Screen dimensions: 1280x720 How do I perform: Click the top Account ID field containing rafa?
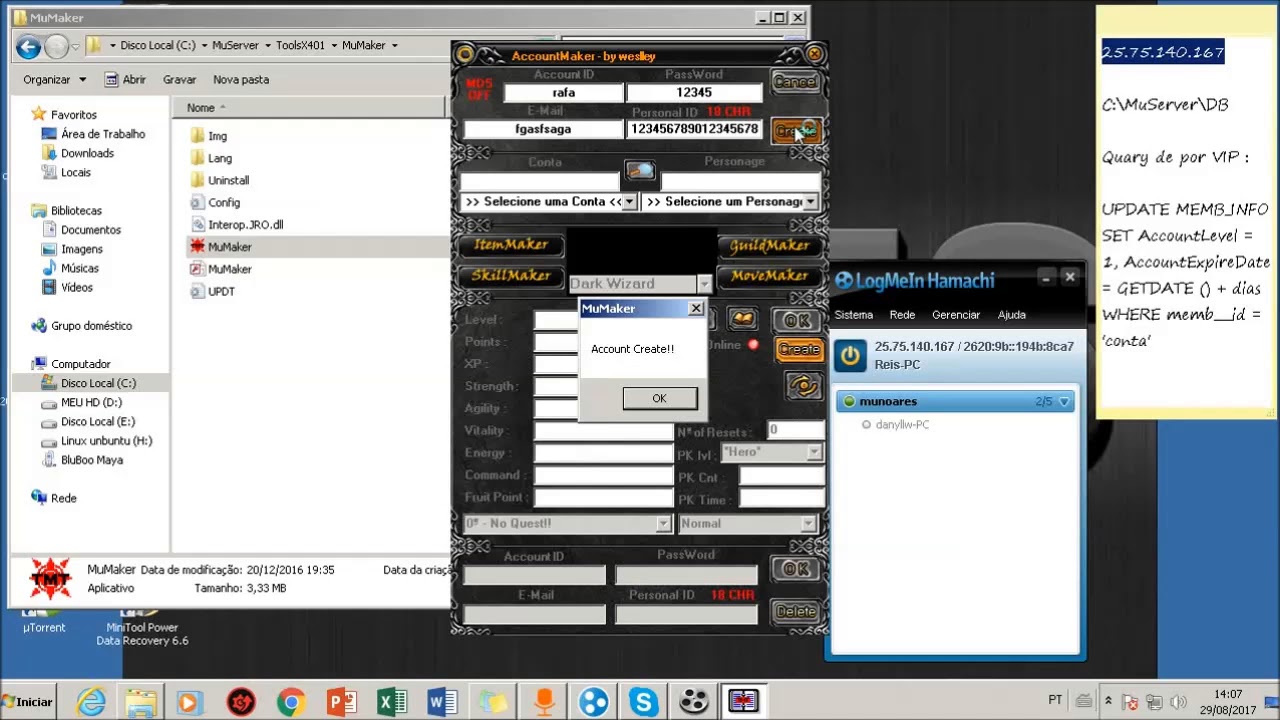coord(563,93)
